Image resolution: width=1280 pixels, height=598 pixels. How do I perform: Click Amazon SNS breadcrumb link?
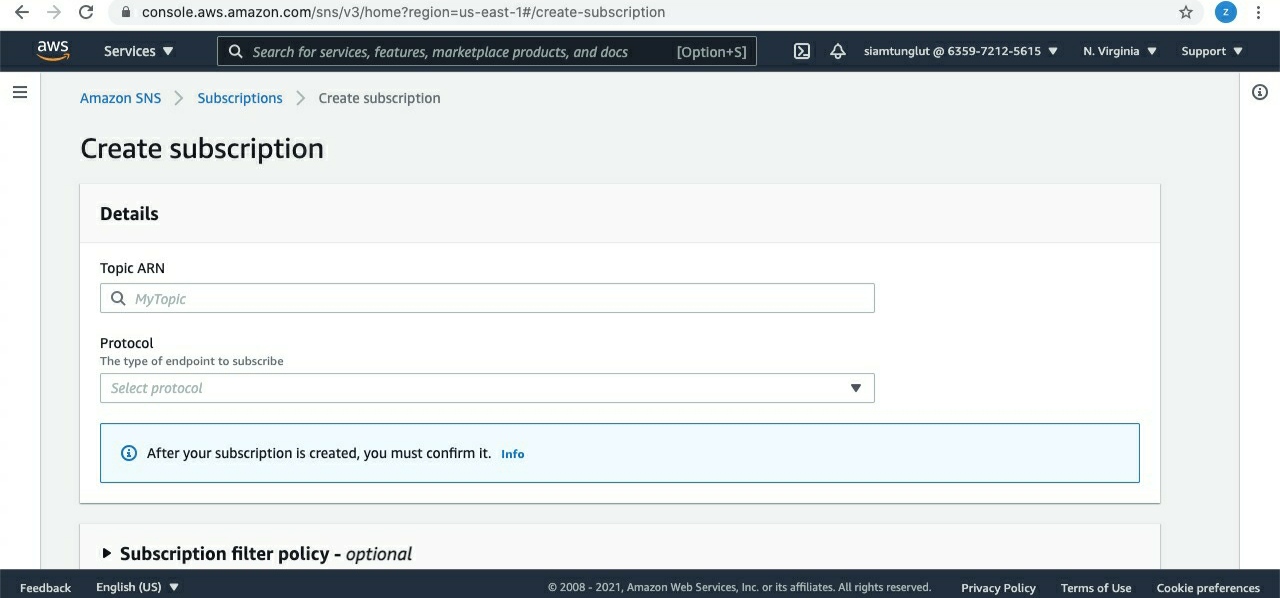pyautogui.click(x=120, y=98)
